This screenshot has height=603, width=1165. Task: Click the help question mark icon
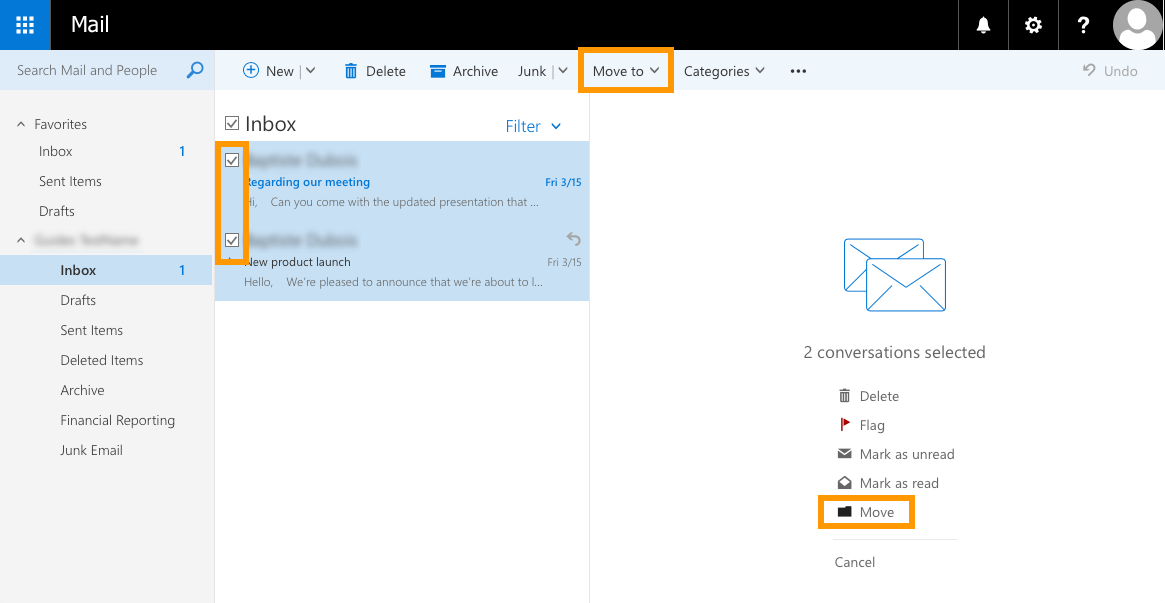[x=1083, y=25]
